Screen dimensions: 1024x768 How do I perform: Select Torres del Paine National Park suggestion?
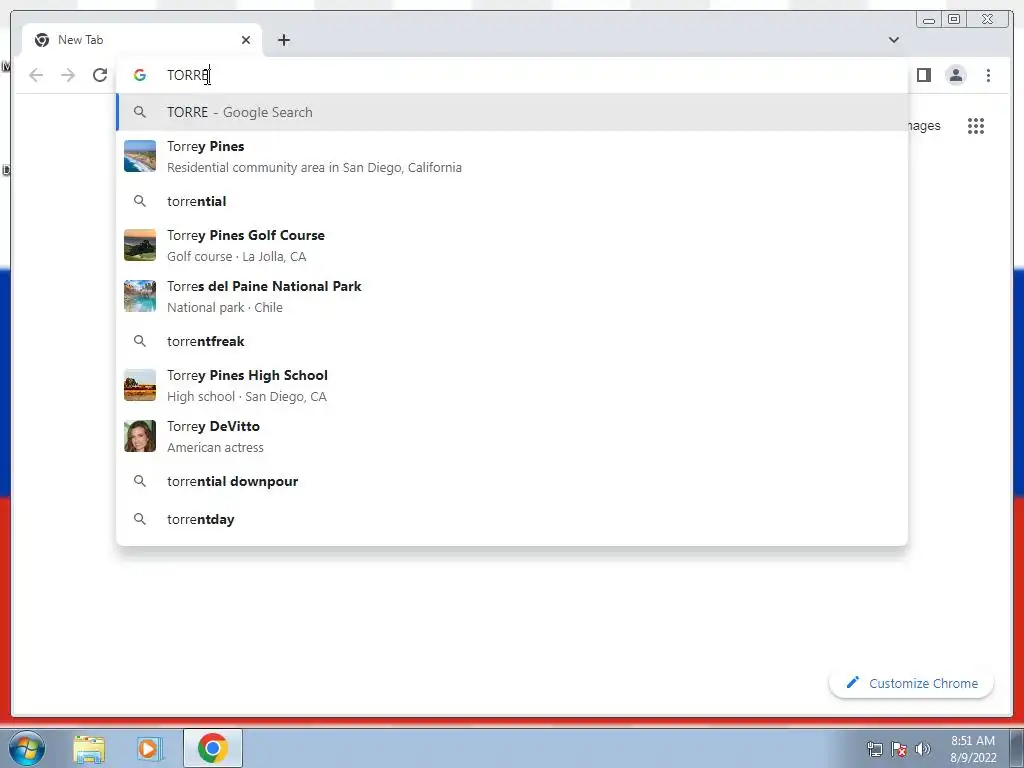click(512, 296)
